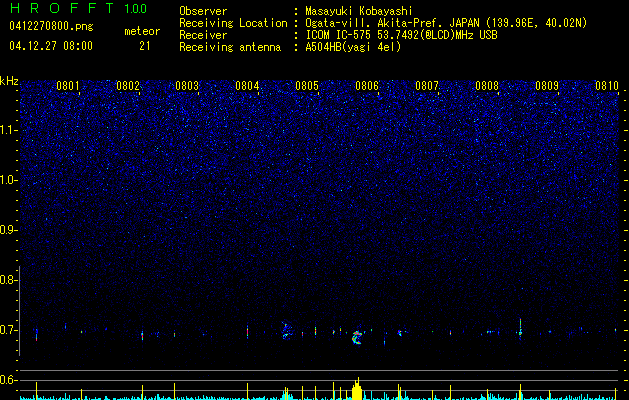Click the 0810 time marker
This screenshot has width=629, height=400.
pyautogui.click(x=607, y=86)
